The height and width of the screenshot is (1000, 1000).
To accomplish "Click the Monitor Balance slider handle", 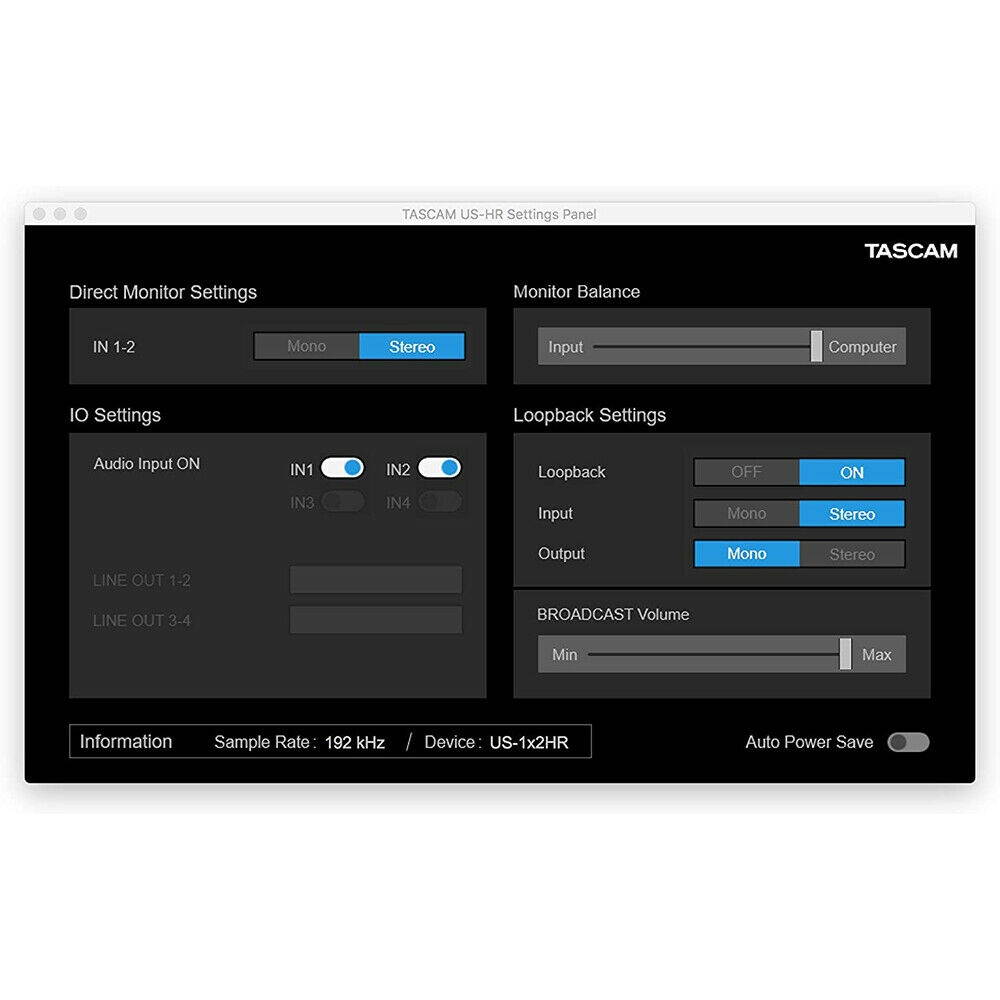I will coord(816,346).
